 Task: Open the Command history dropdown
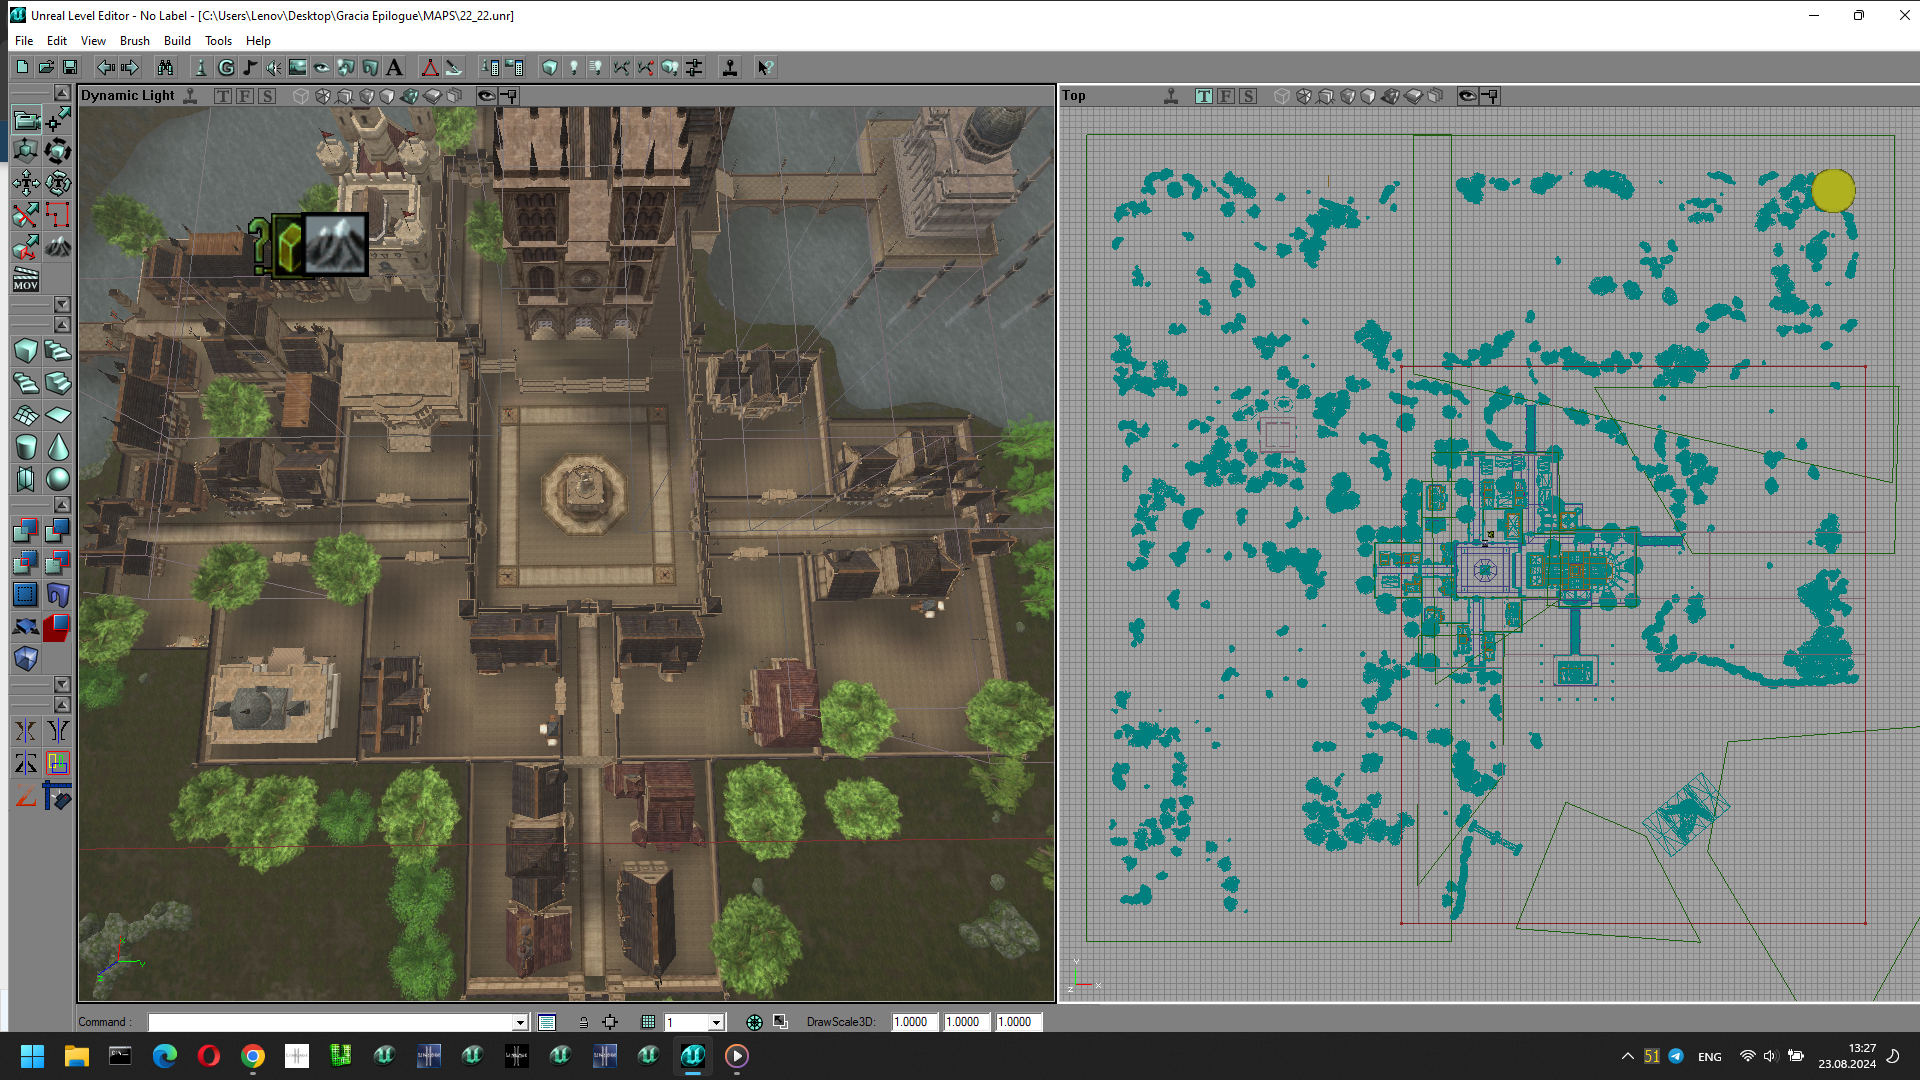tap(520, 1022)
